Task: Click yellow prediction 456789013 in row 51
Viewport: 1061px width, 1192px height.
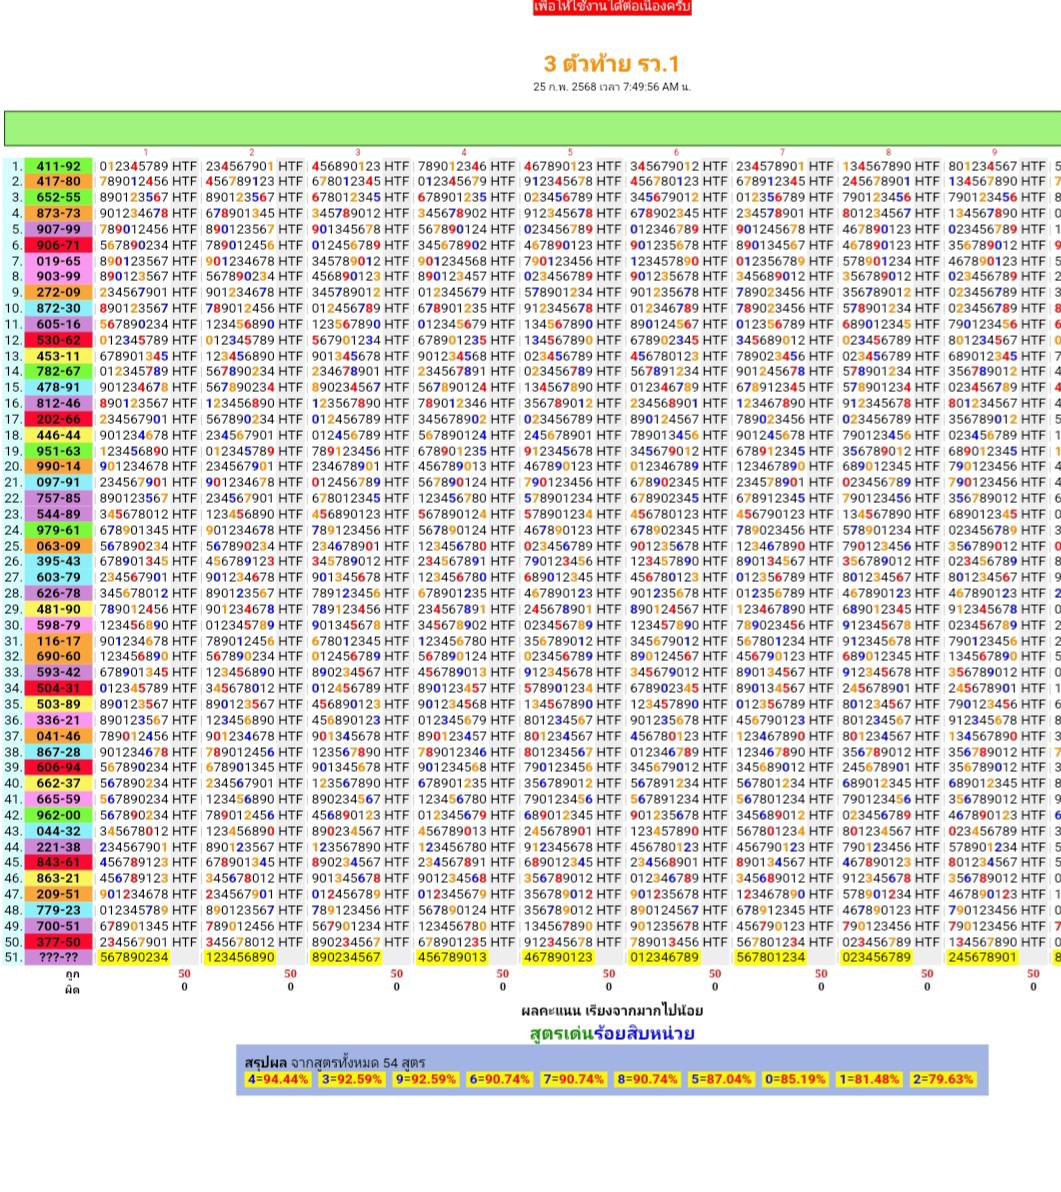Action: (x=452, y=957)
